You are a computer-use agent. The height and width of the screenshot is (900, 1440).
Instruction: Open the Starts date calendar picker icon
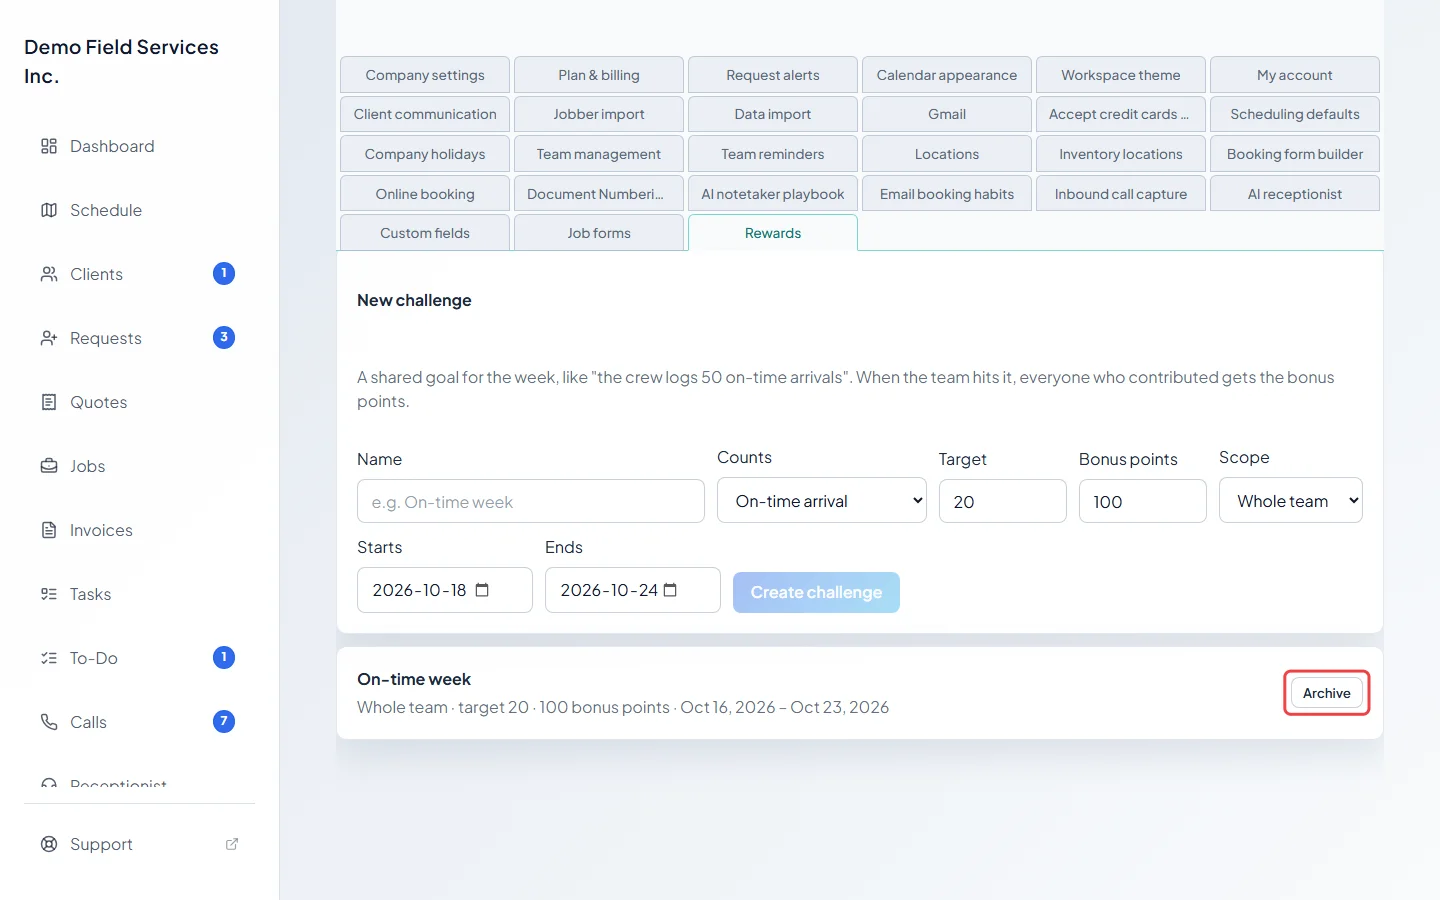pyautogui.click(x=482, y=590)
